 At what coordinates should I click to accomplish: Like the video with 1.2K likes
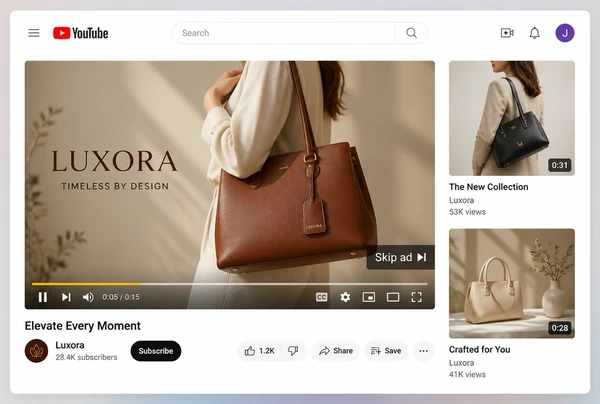click(x=259, y=351)
